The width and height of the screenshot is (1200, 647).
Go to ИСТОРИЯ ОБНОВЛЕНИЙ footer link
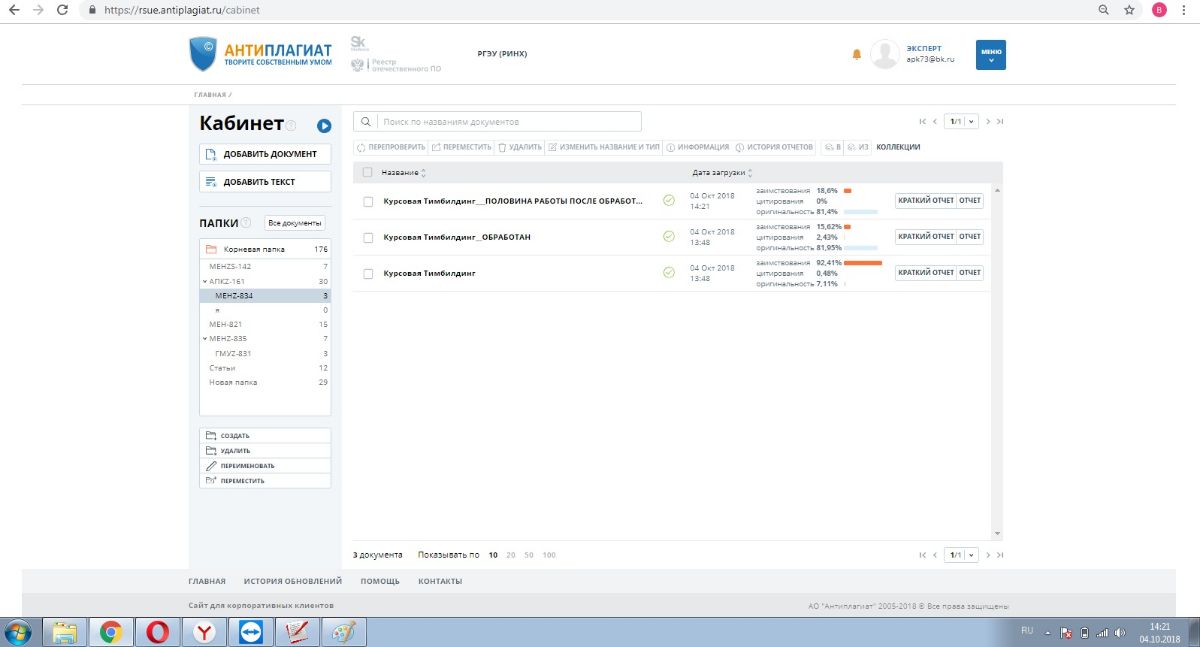tap(292, 581)
